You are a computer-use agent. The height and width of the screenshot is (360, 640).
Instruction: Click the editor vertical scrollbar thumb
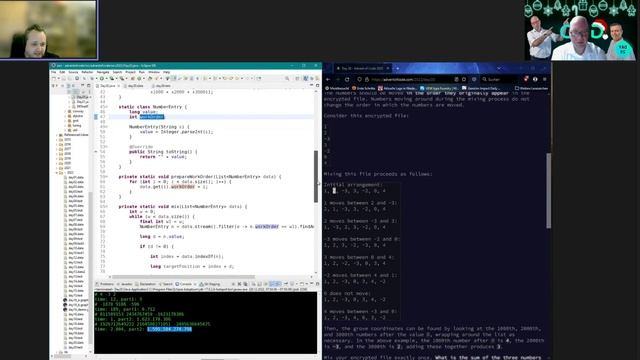pyautogui.click(x=316, y=176)
